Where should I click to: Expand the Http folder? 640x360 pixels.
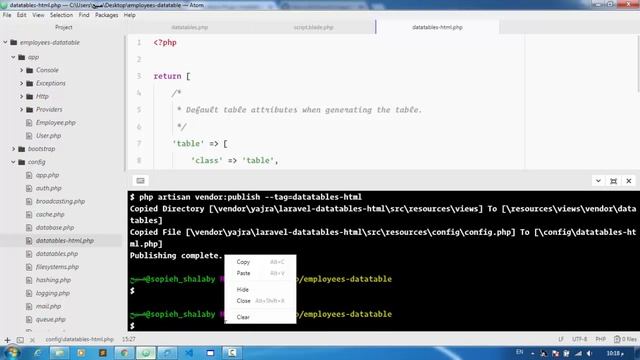22,96
